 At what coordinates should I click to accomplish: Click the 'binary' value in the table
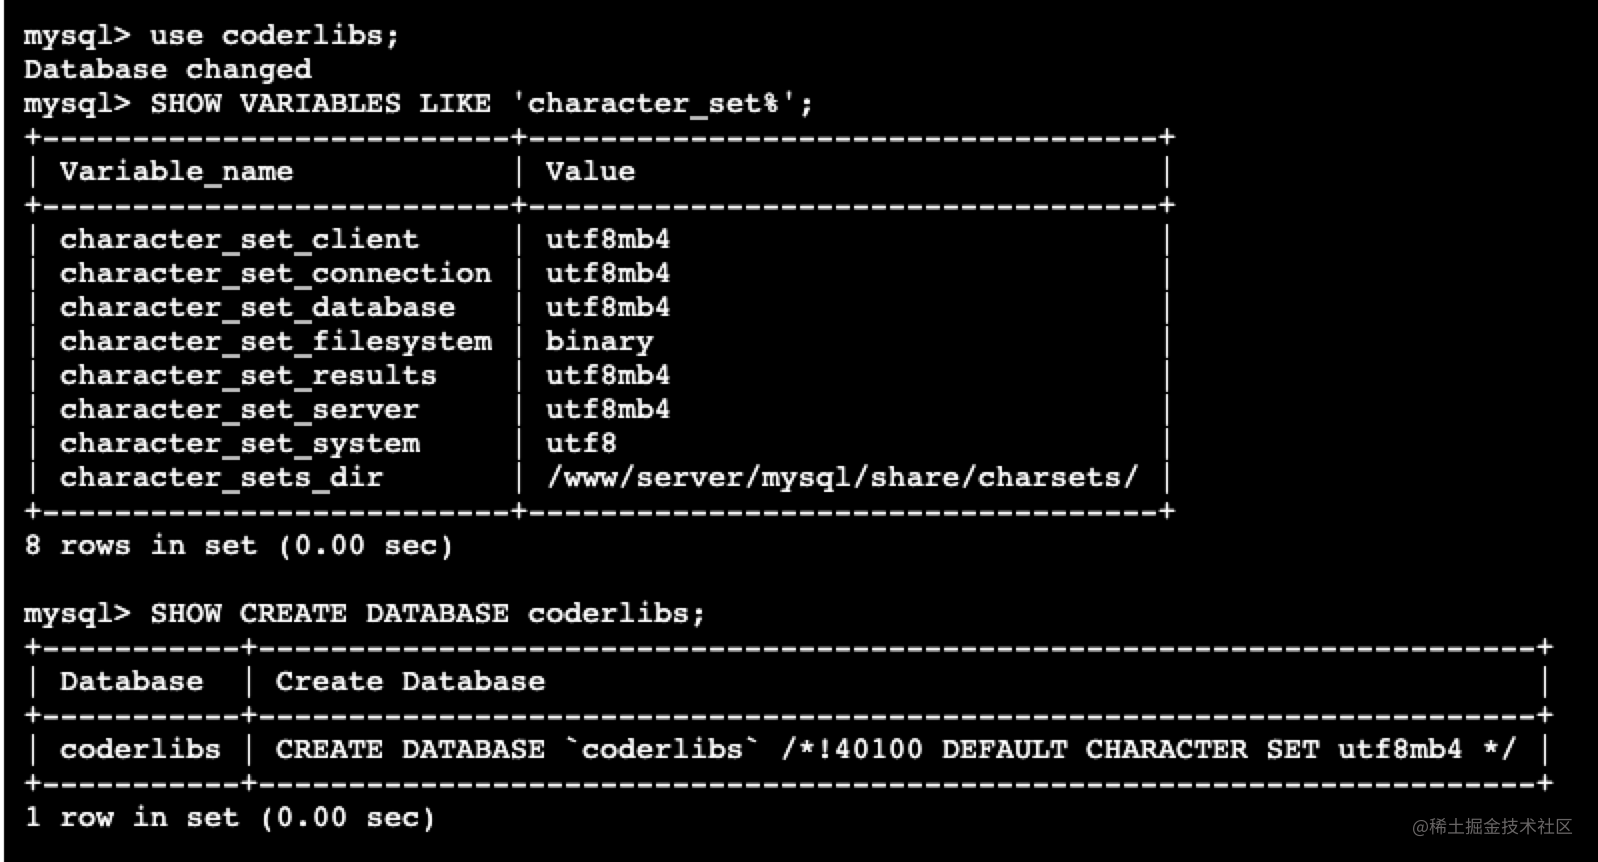click(x=599, y=342)
